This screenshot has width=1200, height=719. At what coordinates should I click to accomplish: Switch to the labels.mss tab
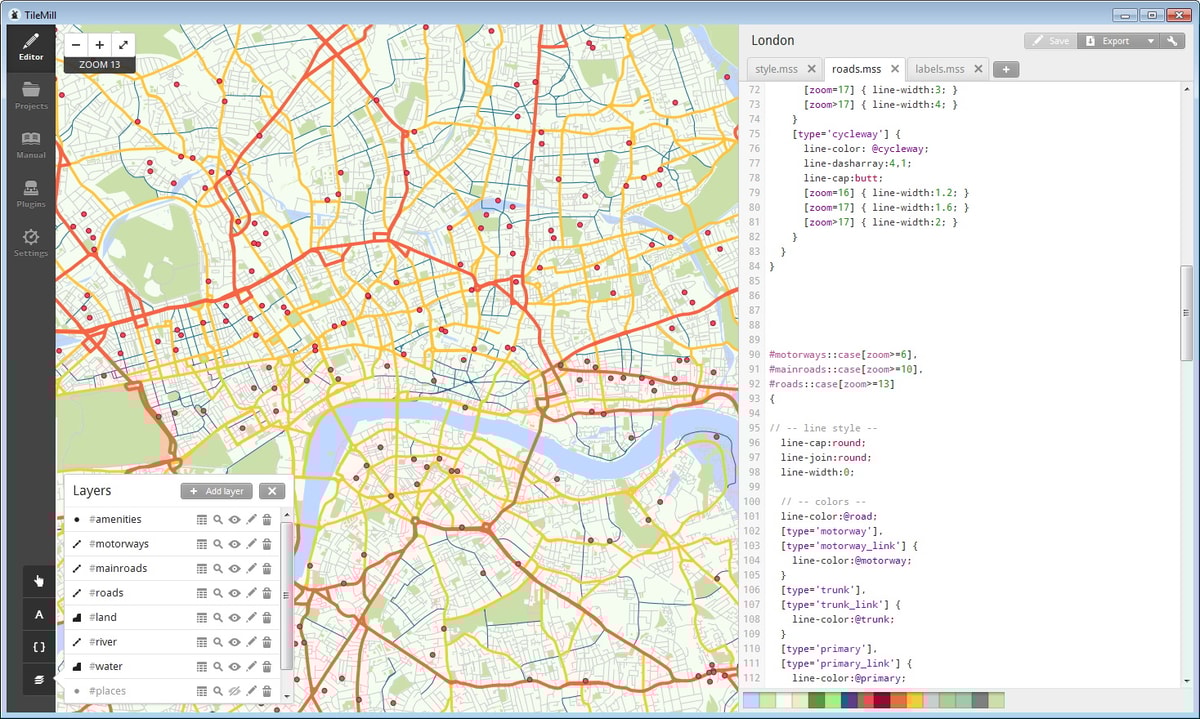[941, 69]
